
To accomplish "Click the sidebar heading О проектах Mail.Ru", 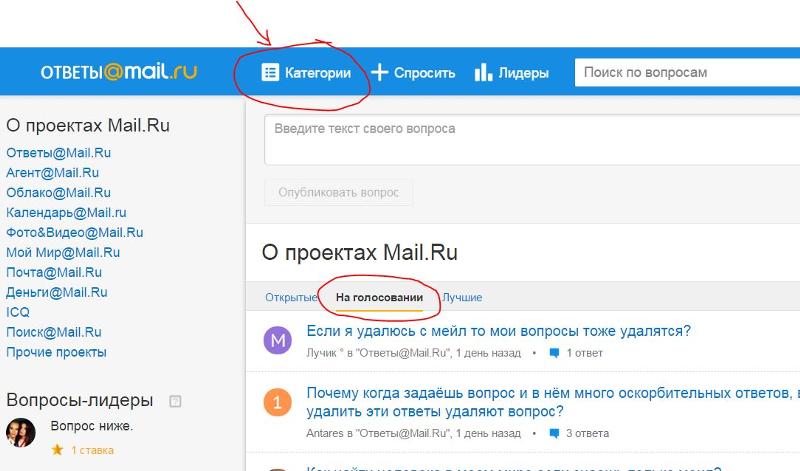I will 88,126.
